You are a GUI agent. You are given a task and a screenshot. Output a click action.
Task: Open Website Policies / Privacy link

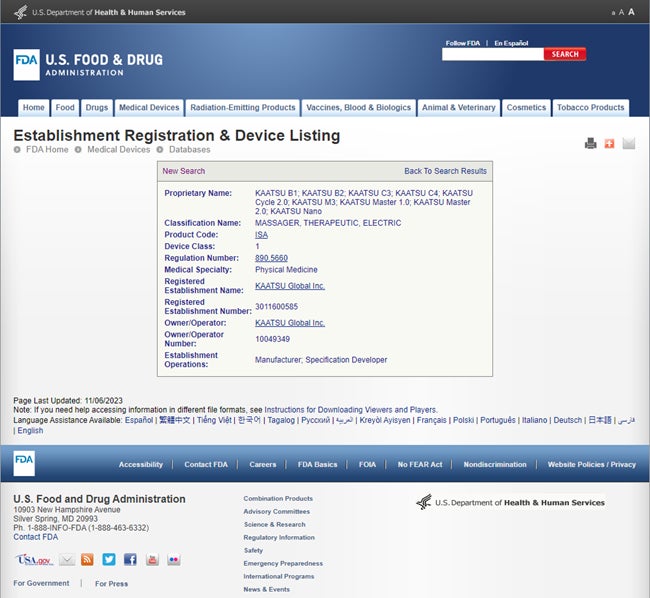[592, 465]
